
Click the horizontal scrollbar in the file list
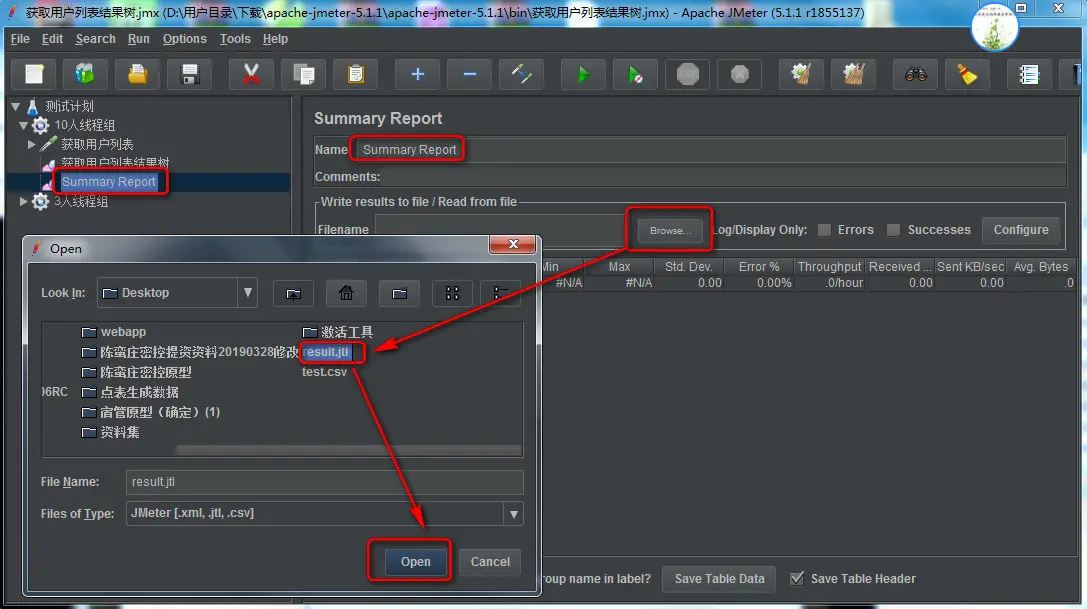(x=348, y=449)
